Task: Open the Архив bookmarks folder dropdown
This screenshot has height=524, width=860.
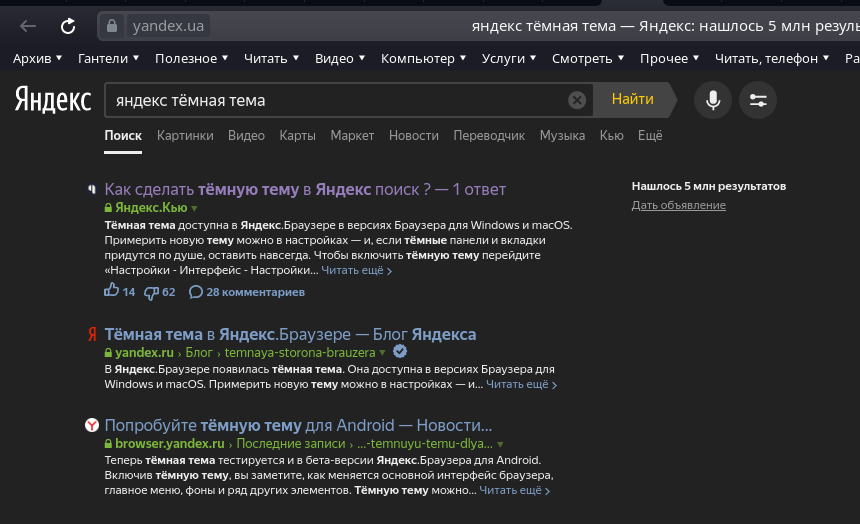Action: click(37, 59)
